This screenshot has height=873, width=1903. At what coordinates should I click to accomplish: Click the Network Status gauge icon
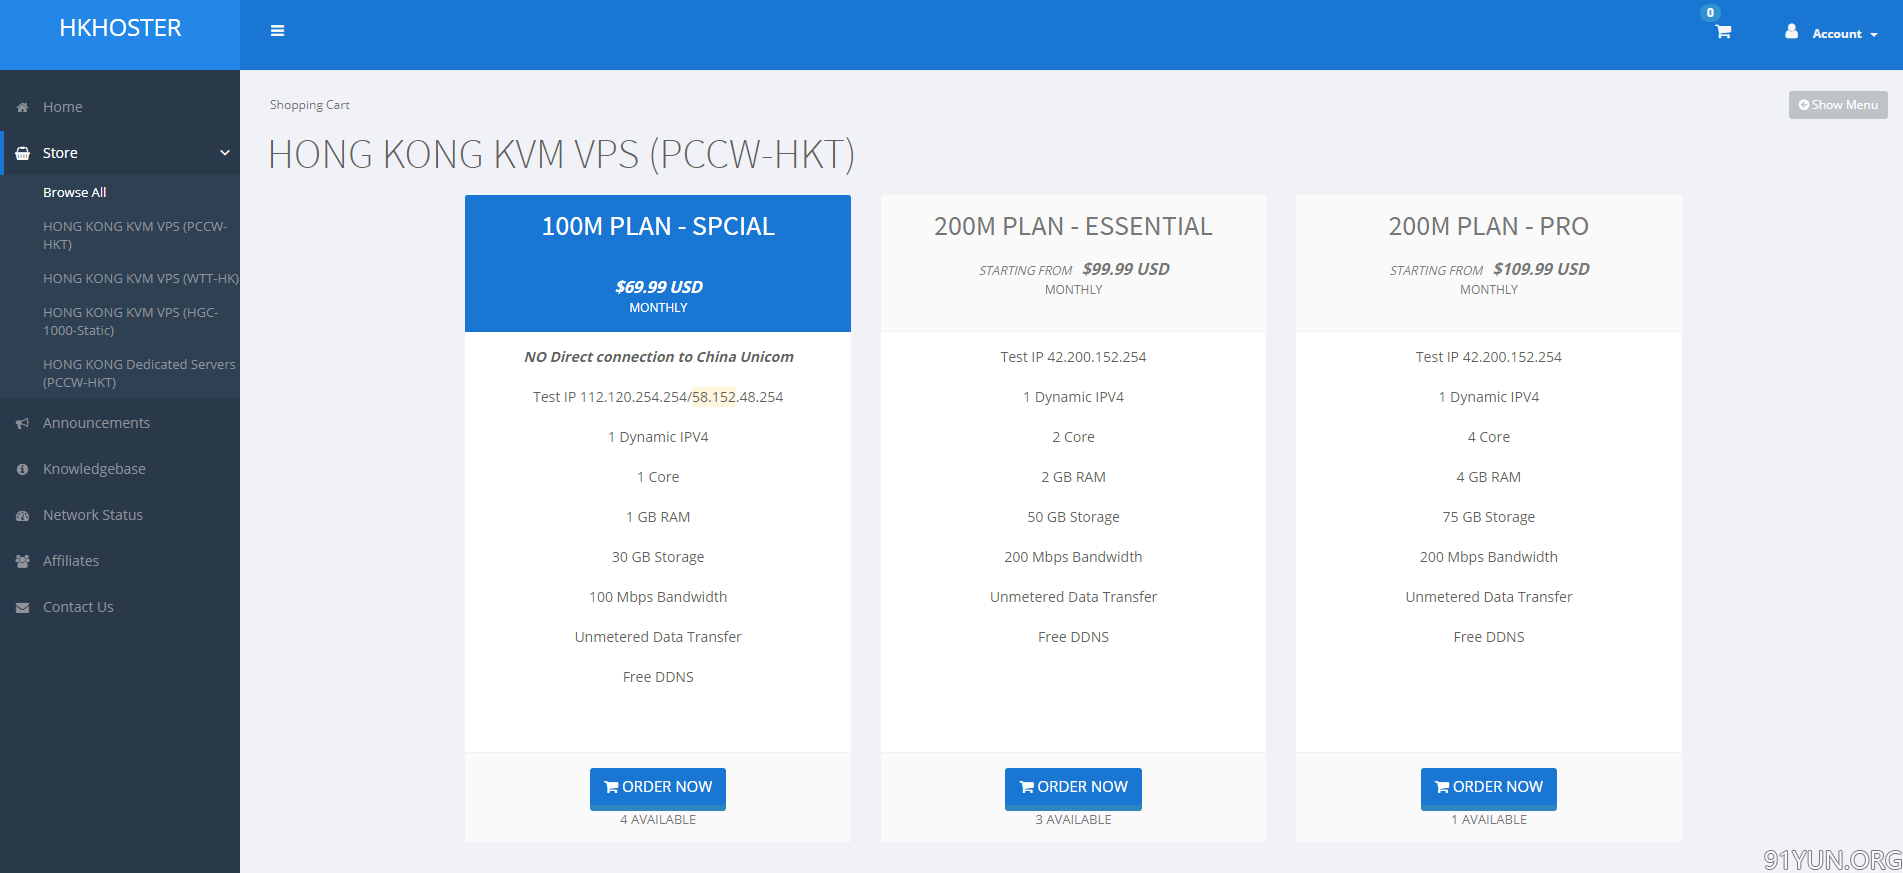click(x=22, y=515)
